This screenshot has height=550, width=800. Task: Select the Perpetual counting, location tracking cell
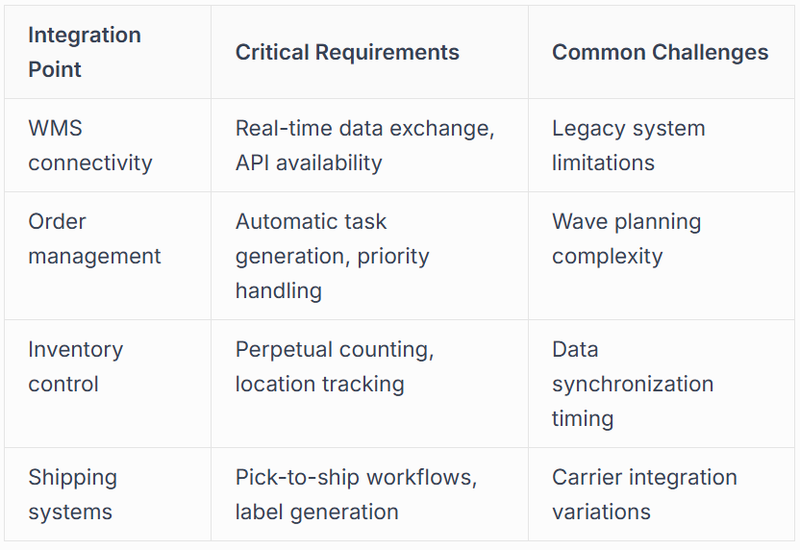point(369,384)
